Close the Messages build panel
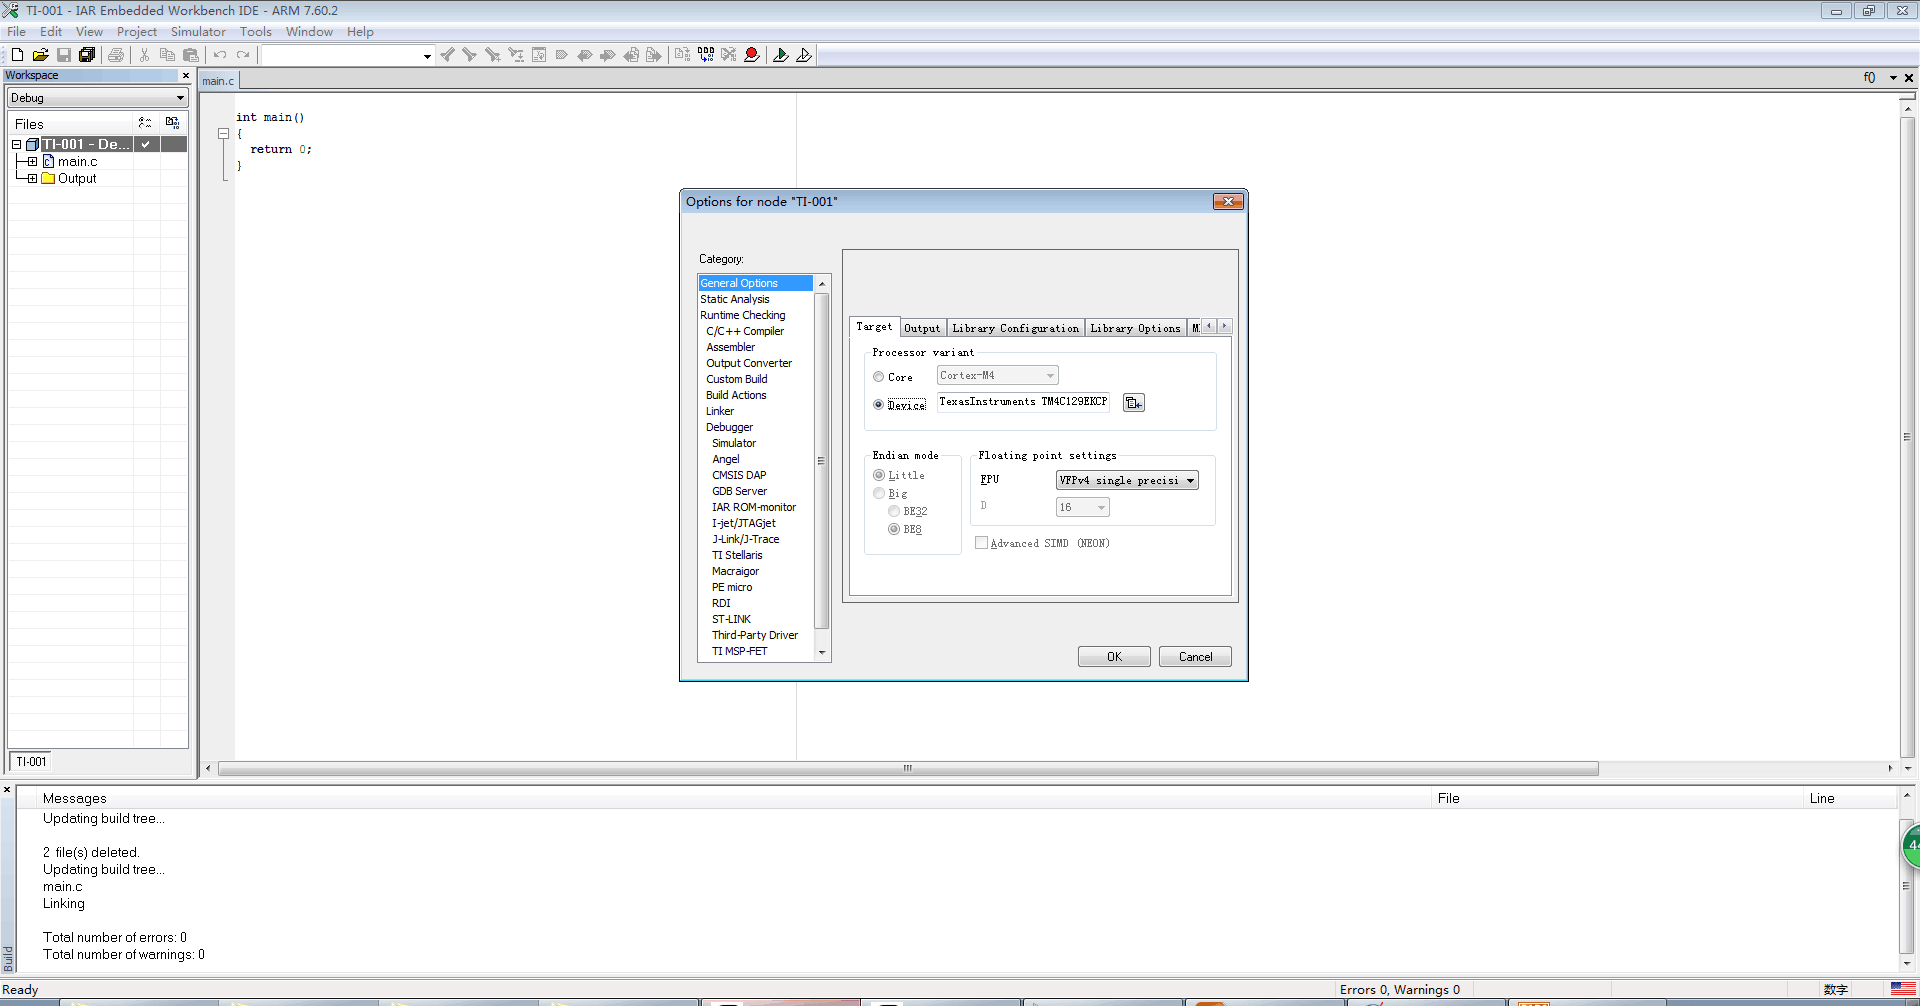Screen dimensions: 1920x1006 pyautogui.click(x=7, y=790)
